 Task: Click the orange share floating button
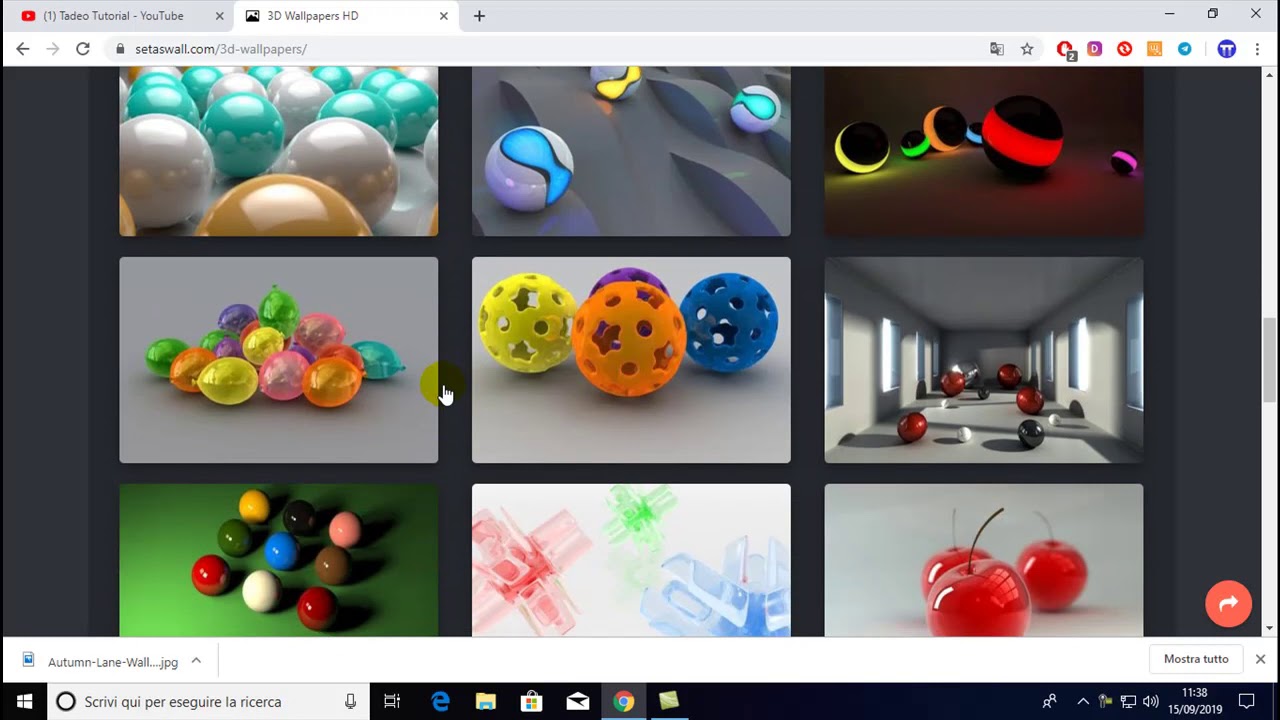tap(1228, 603)
